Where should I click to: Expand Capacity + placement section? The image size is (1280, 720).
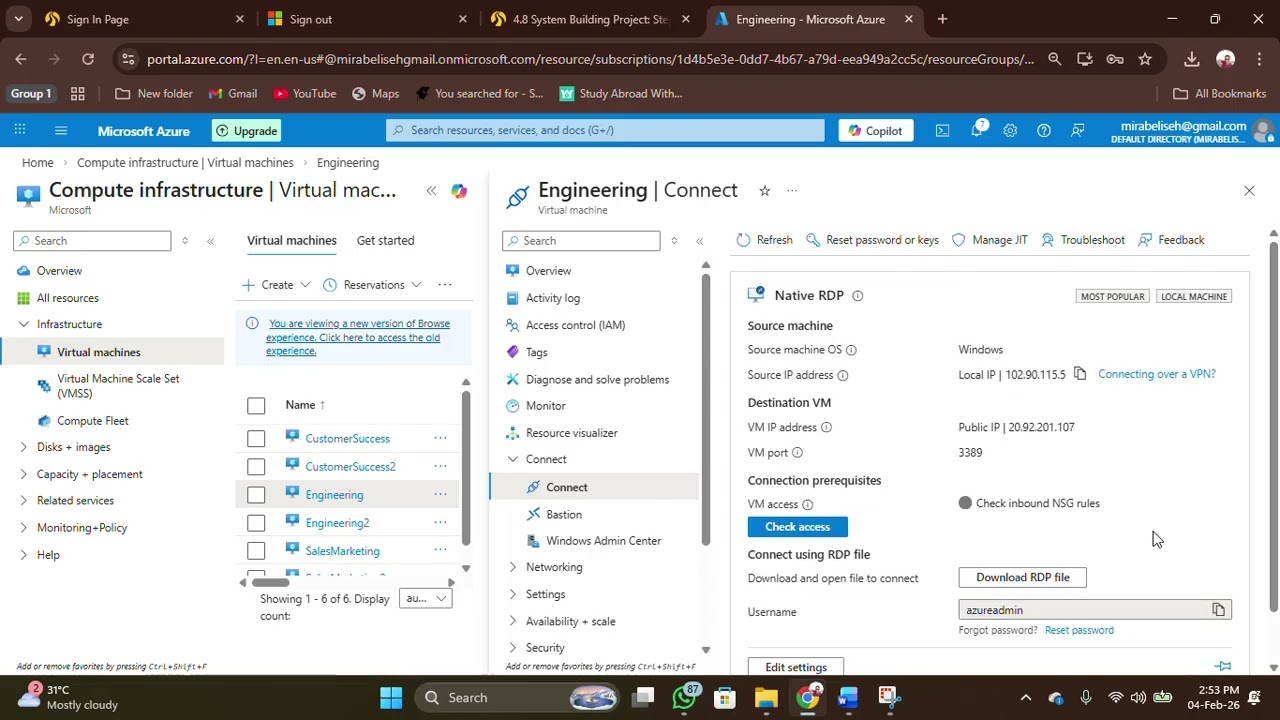click(x=24, y=474)
